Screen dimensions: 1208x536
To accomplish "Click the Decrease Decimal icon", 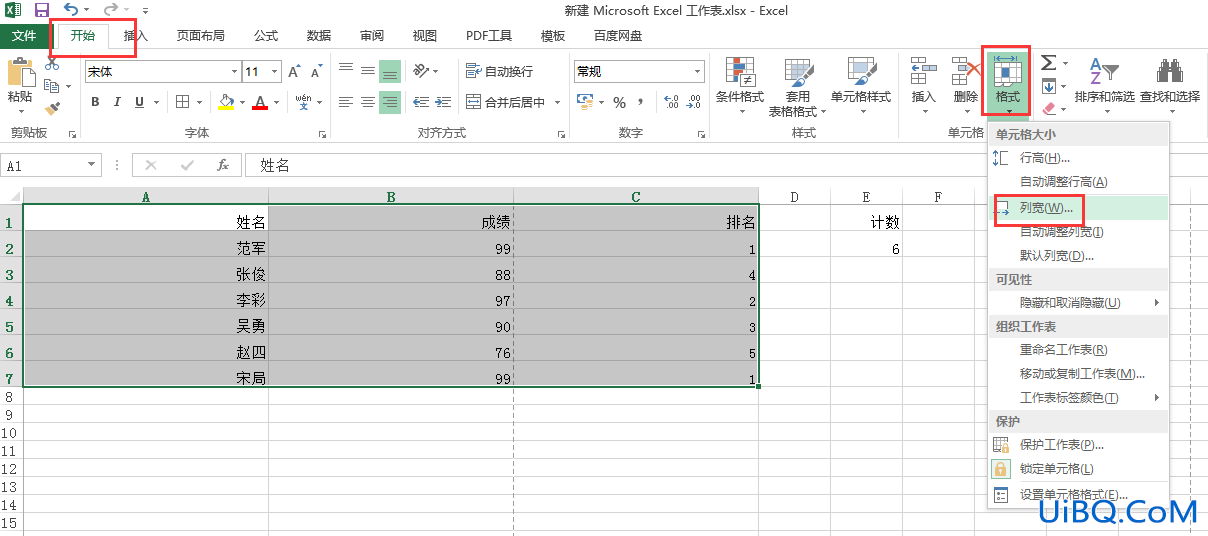I will [692, 102].
